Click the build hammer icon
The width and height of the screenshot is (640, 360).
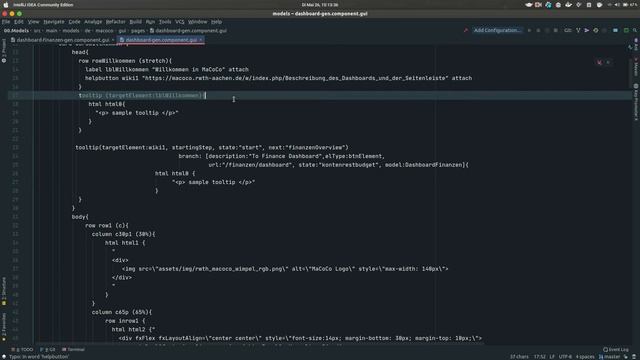pyautogui.click(x=466, y=30)
